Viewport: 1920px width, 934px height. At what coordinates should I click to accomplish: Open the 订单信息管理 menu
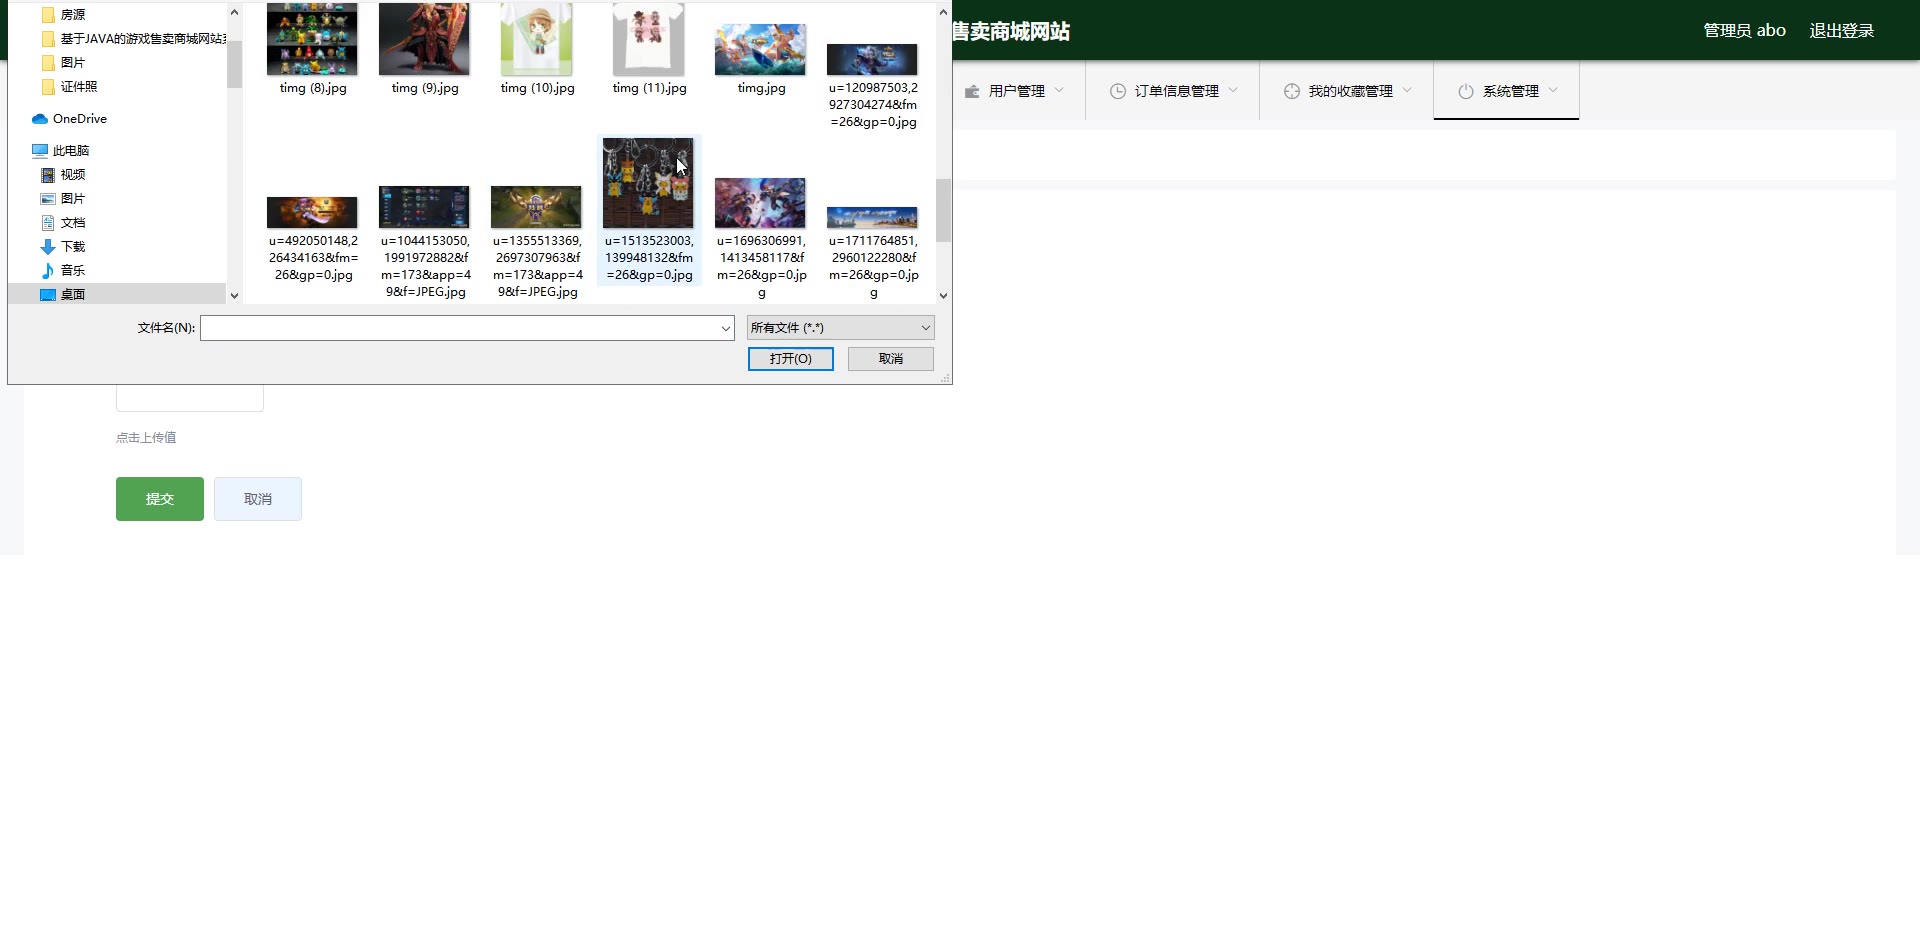pyautogui.click(x=1173, y=91)
